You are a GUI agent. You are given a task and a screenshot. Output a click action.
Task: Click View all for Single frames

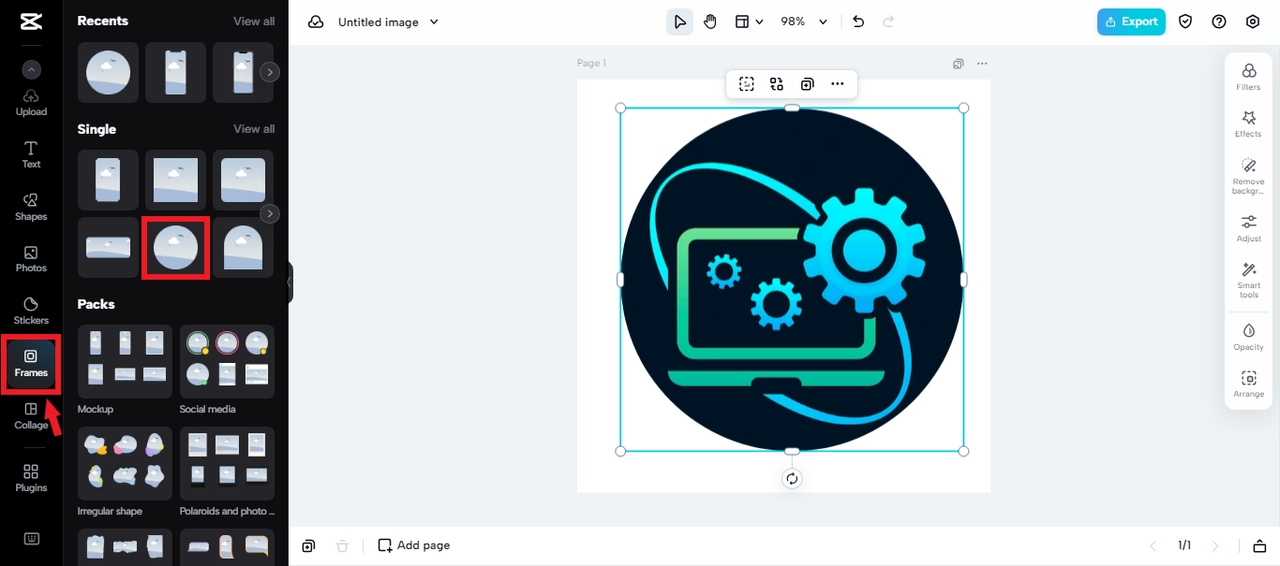[x=254, y=129]
